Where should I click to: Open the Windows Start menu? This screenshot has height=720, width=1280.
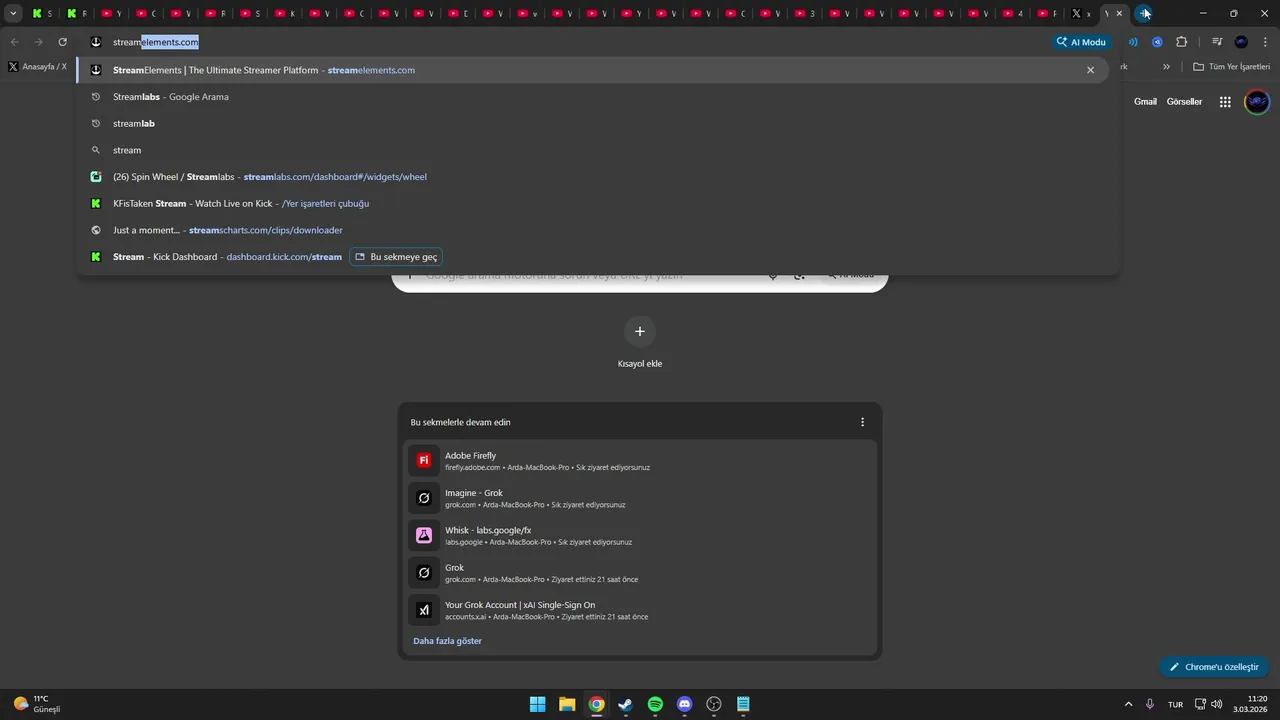(x=538, y=704)
